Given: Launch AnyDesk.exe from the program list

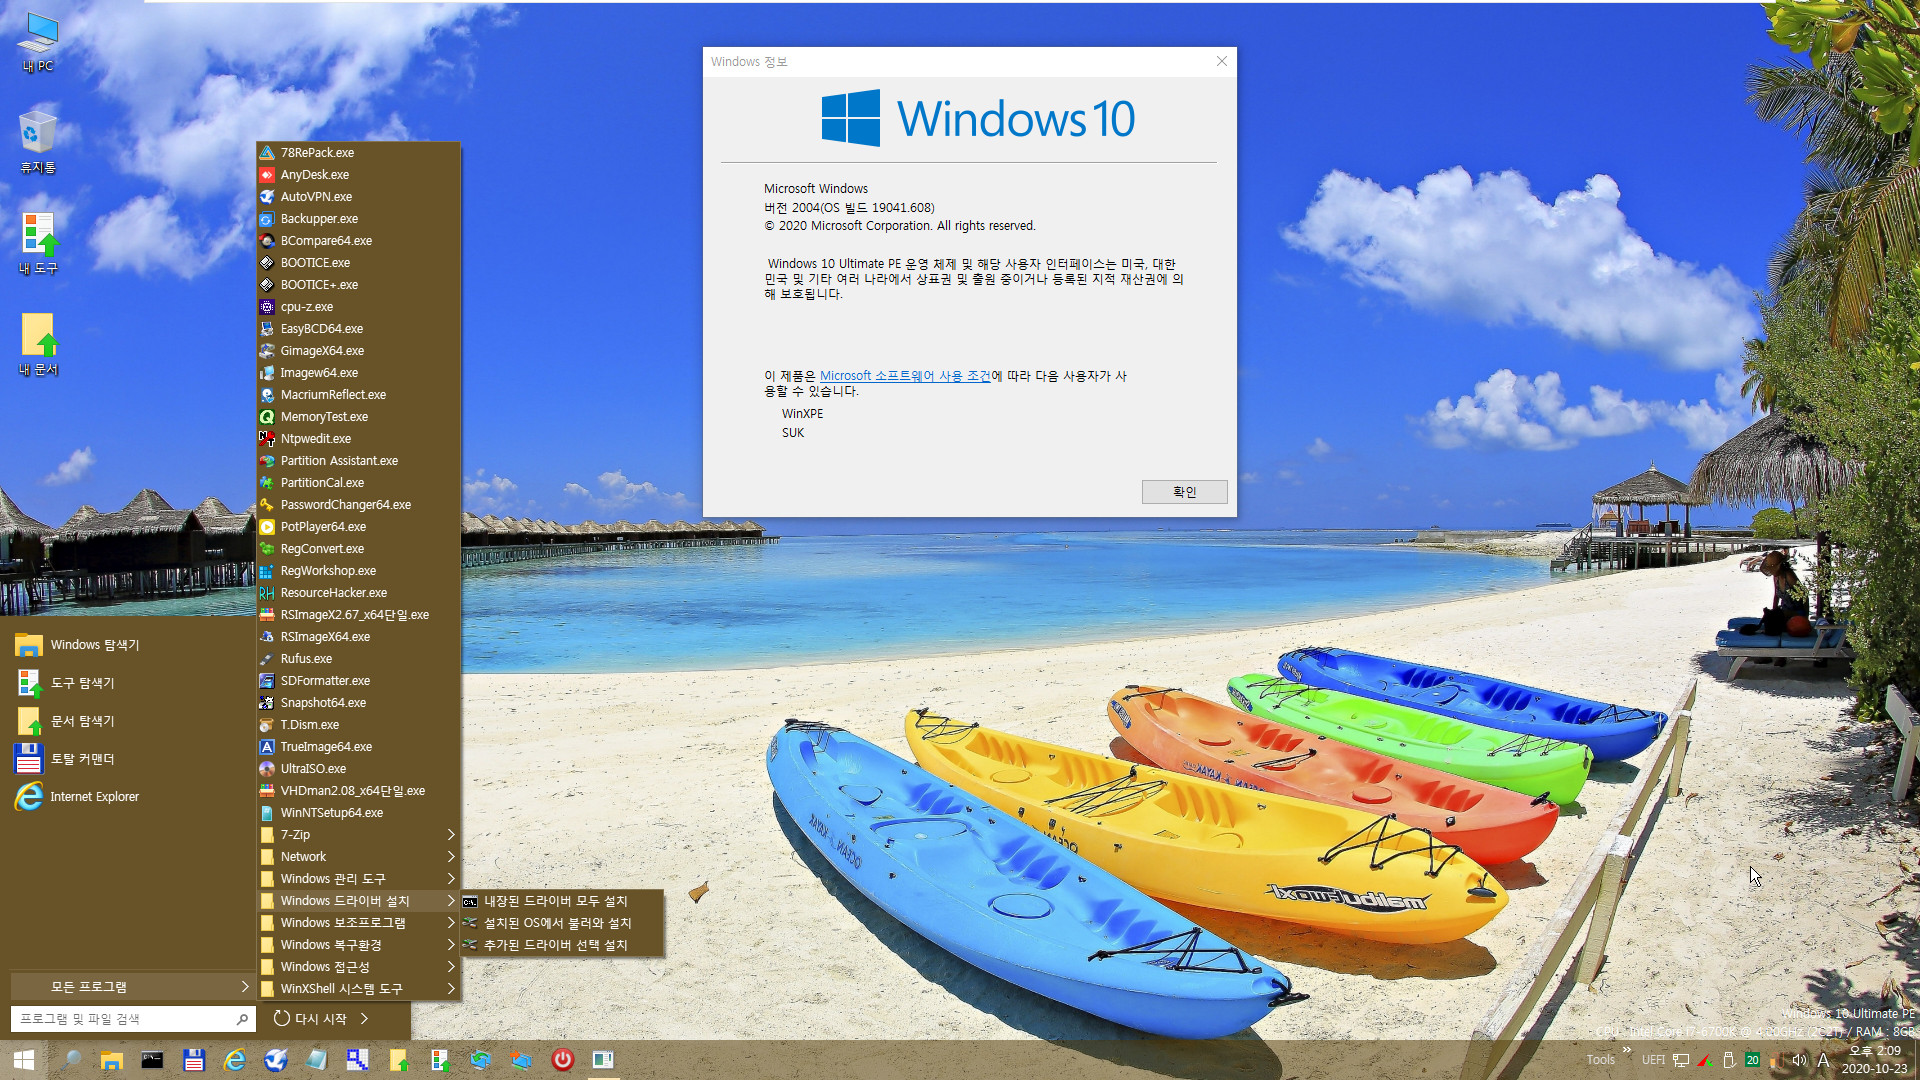Looking at the screenshot, I should coord(358,175).
